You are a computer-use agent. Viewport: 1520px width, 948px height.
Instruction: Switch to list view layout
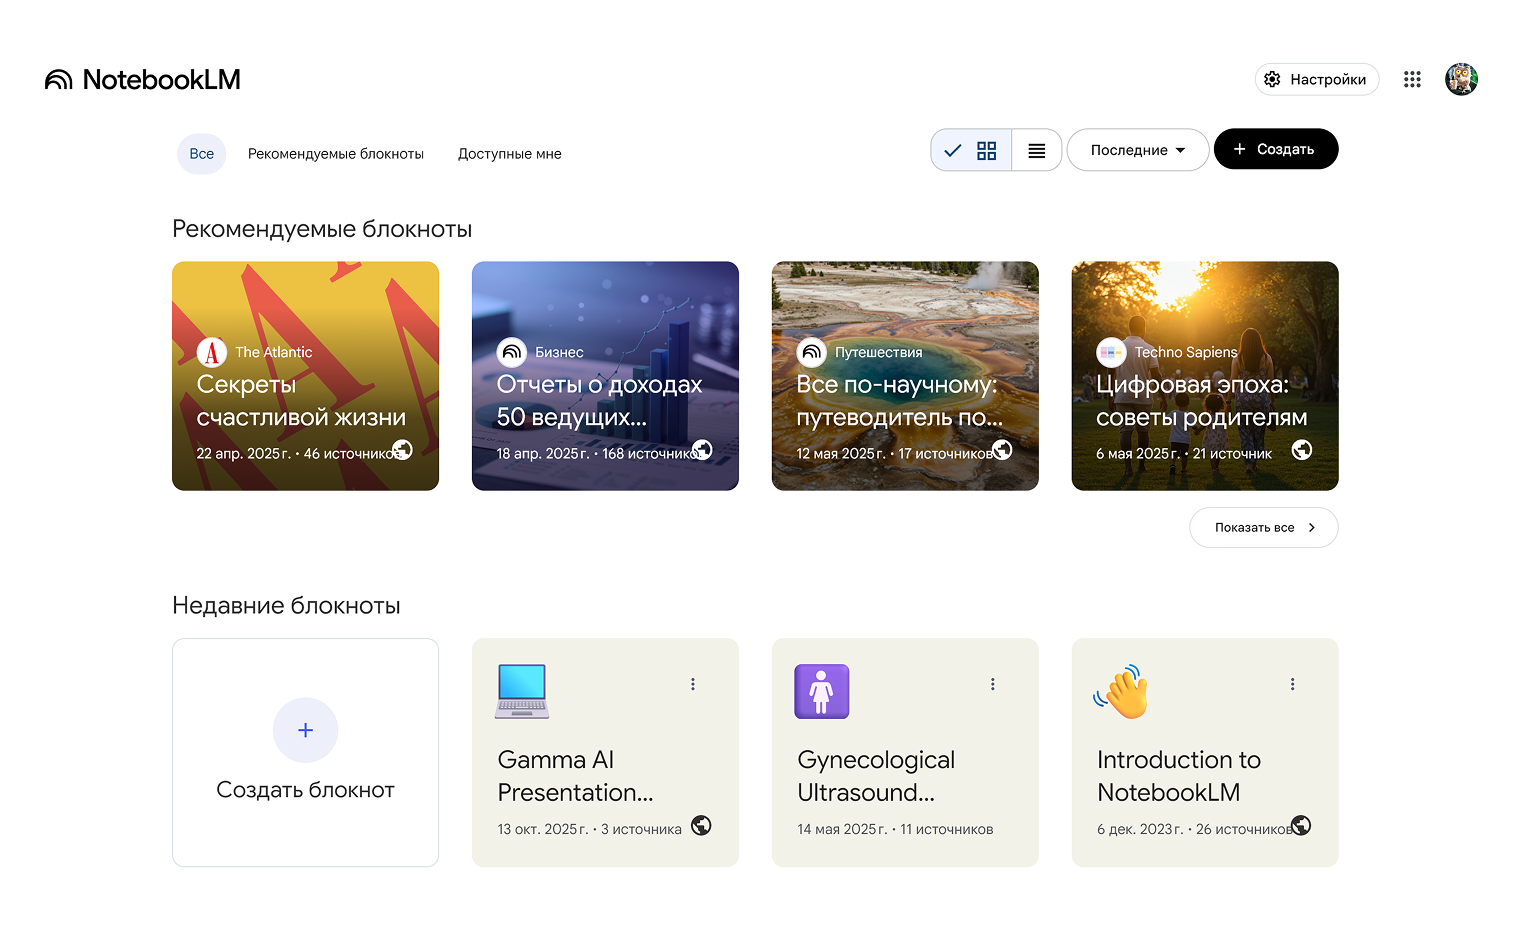1037,150
